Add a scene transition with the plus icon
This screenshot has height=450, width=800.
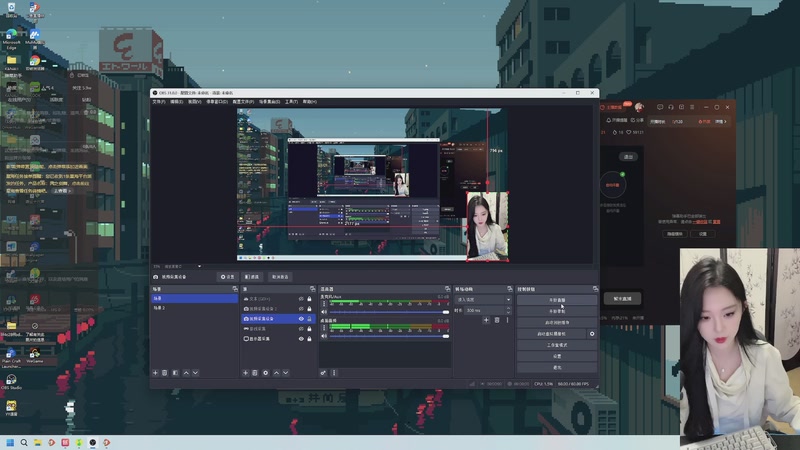[486, 320]
